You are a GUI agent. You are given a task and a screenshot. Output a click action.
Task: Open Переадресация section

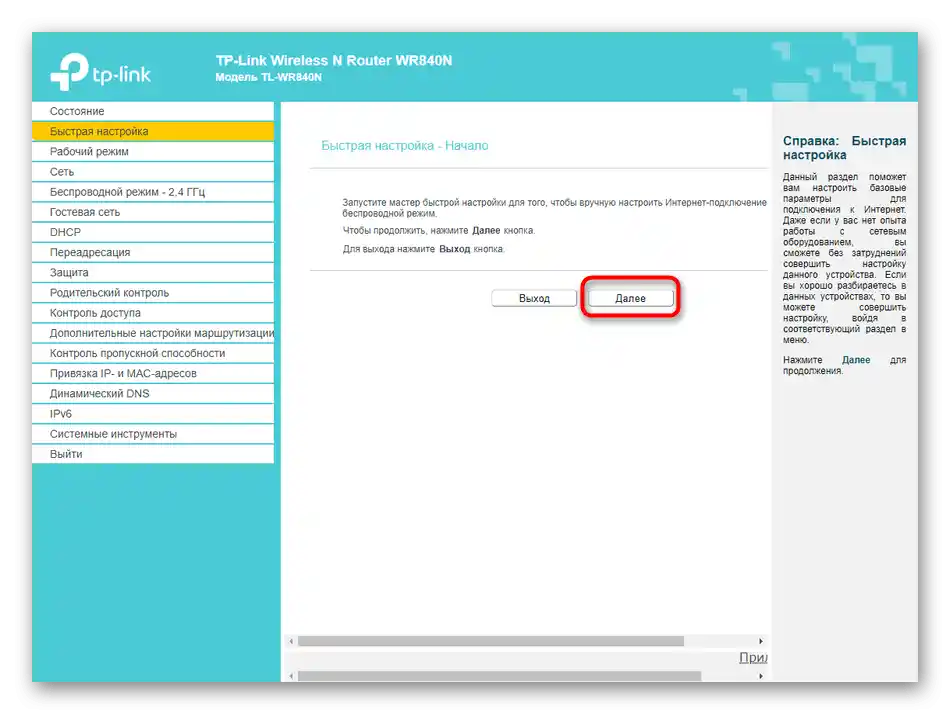pyautogui.click(x=153, y=252)
